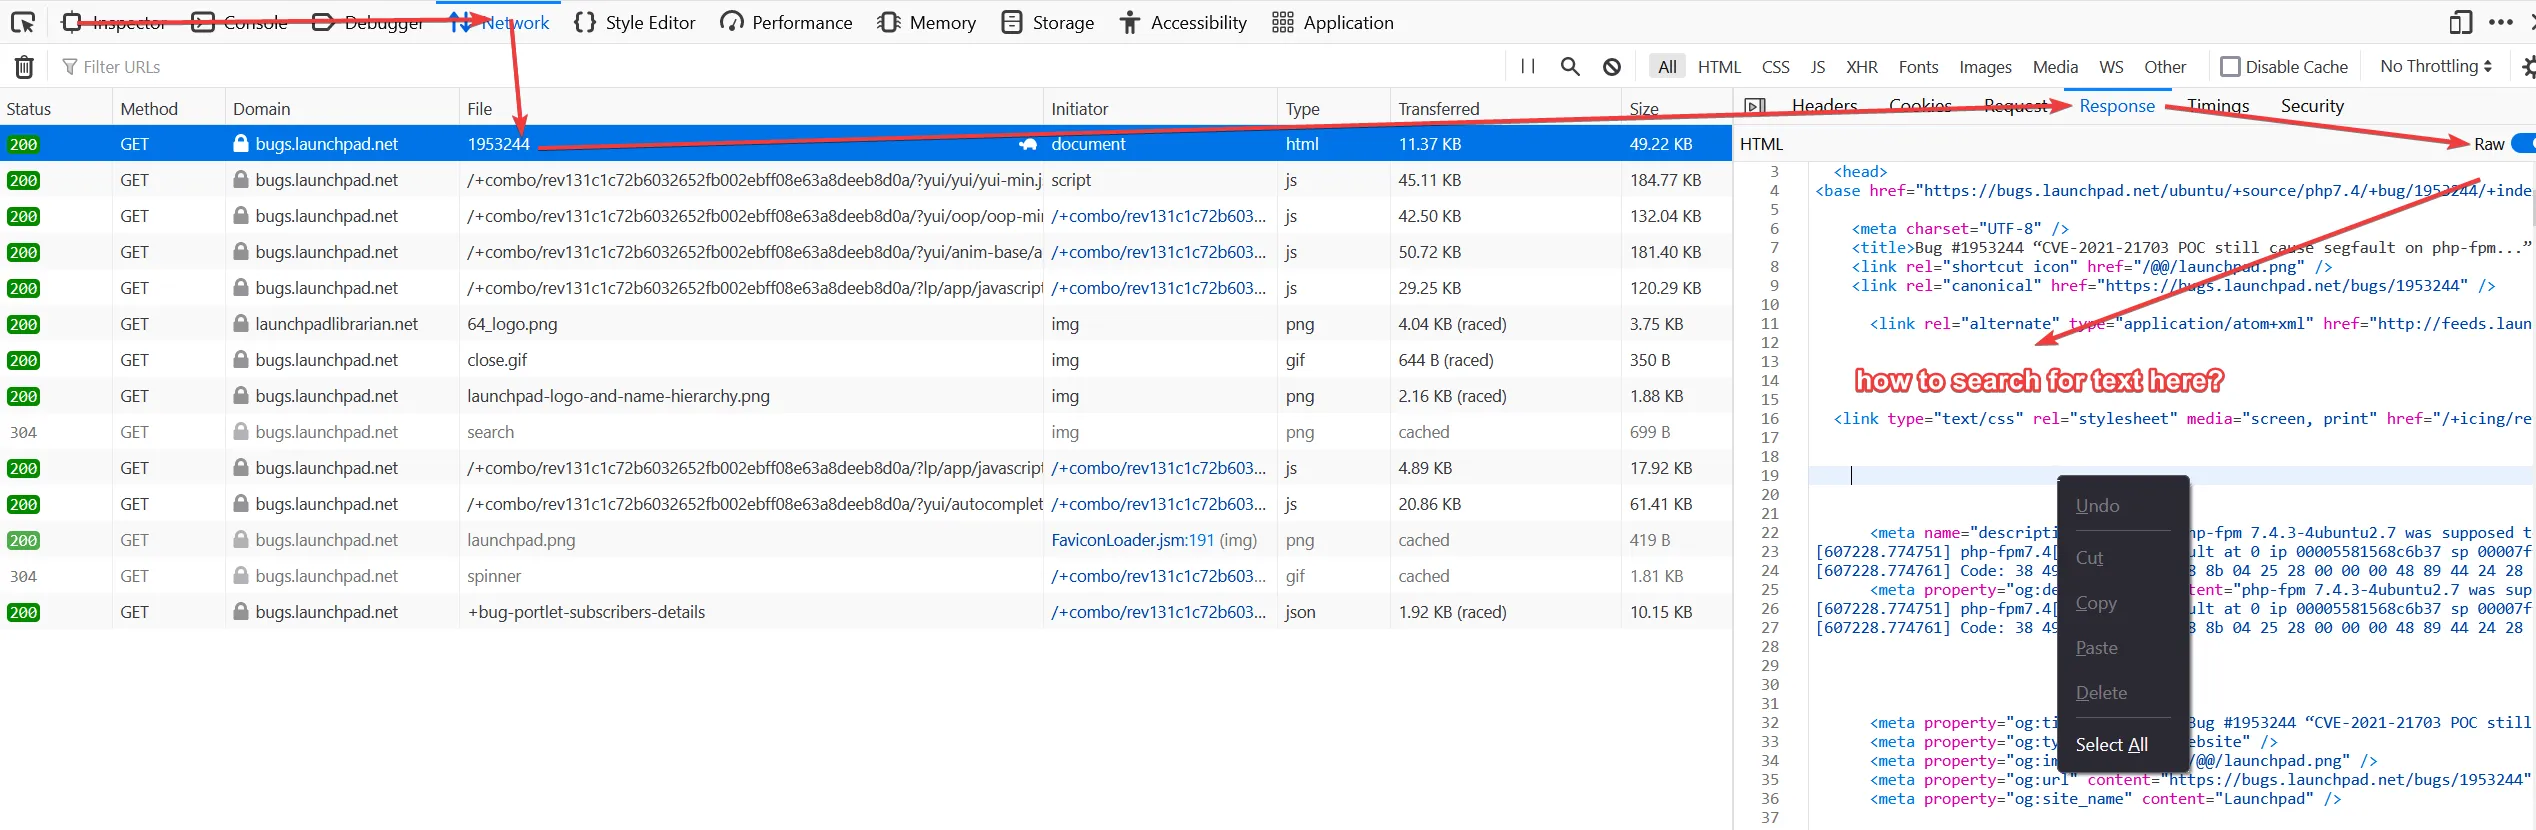Click the Filter URLs input field

pos(780,67)
